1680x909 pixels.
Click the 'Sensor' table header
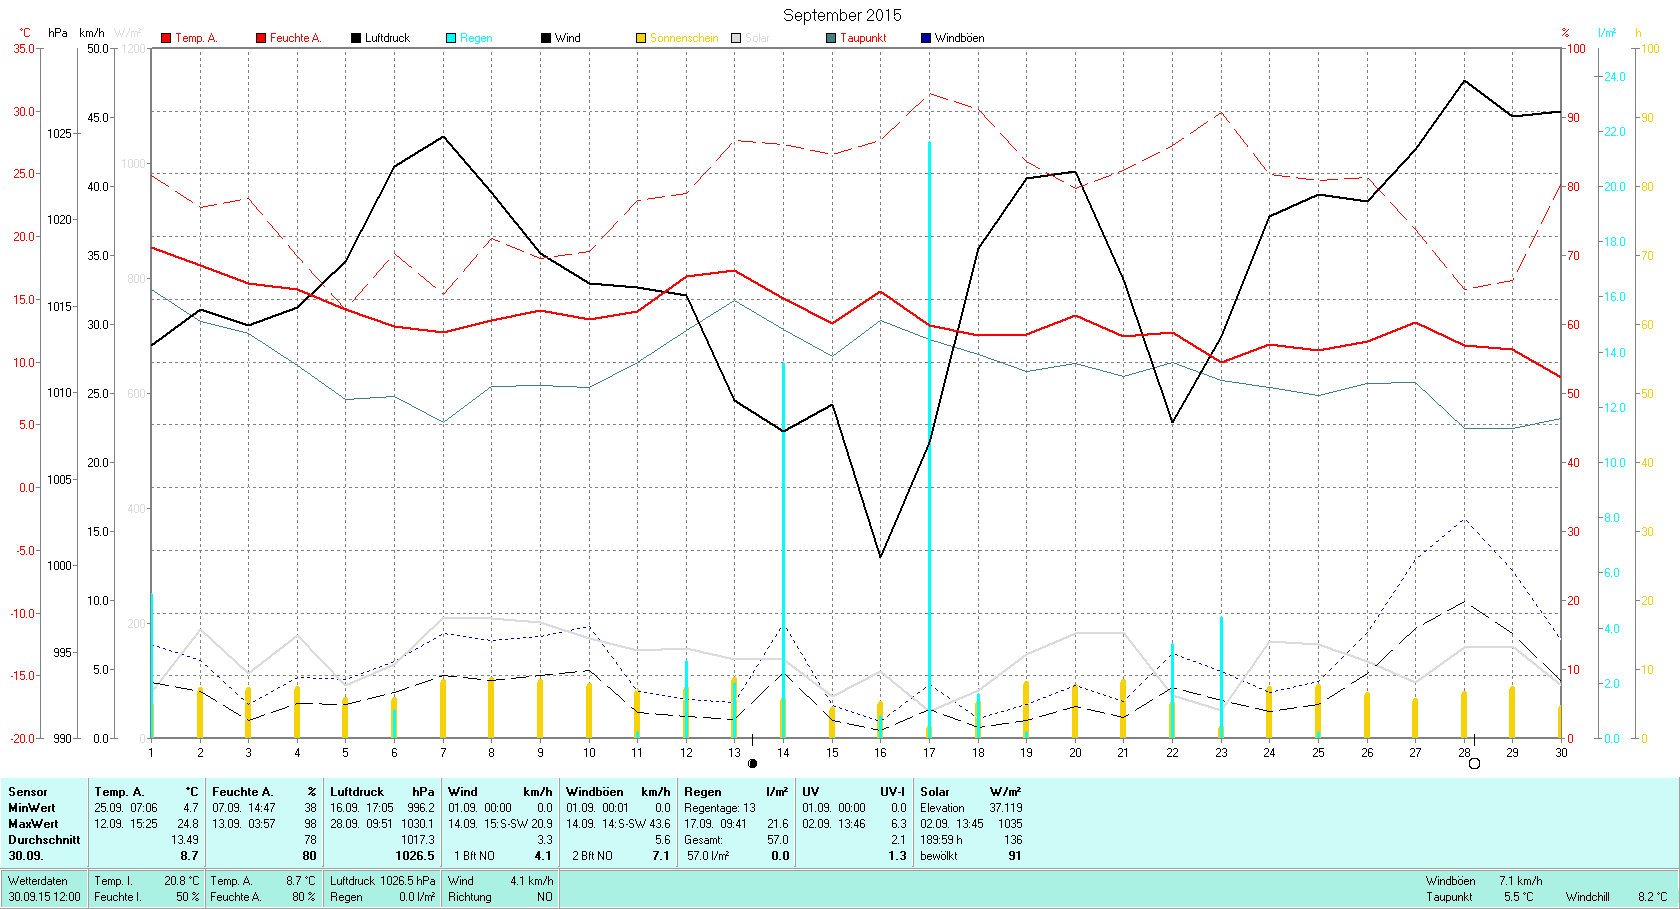tap(28, 792)
